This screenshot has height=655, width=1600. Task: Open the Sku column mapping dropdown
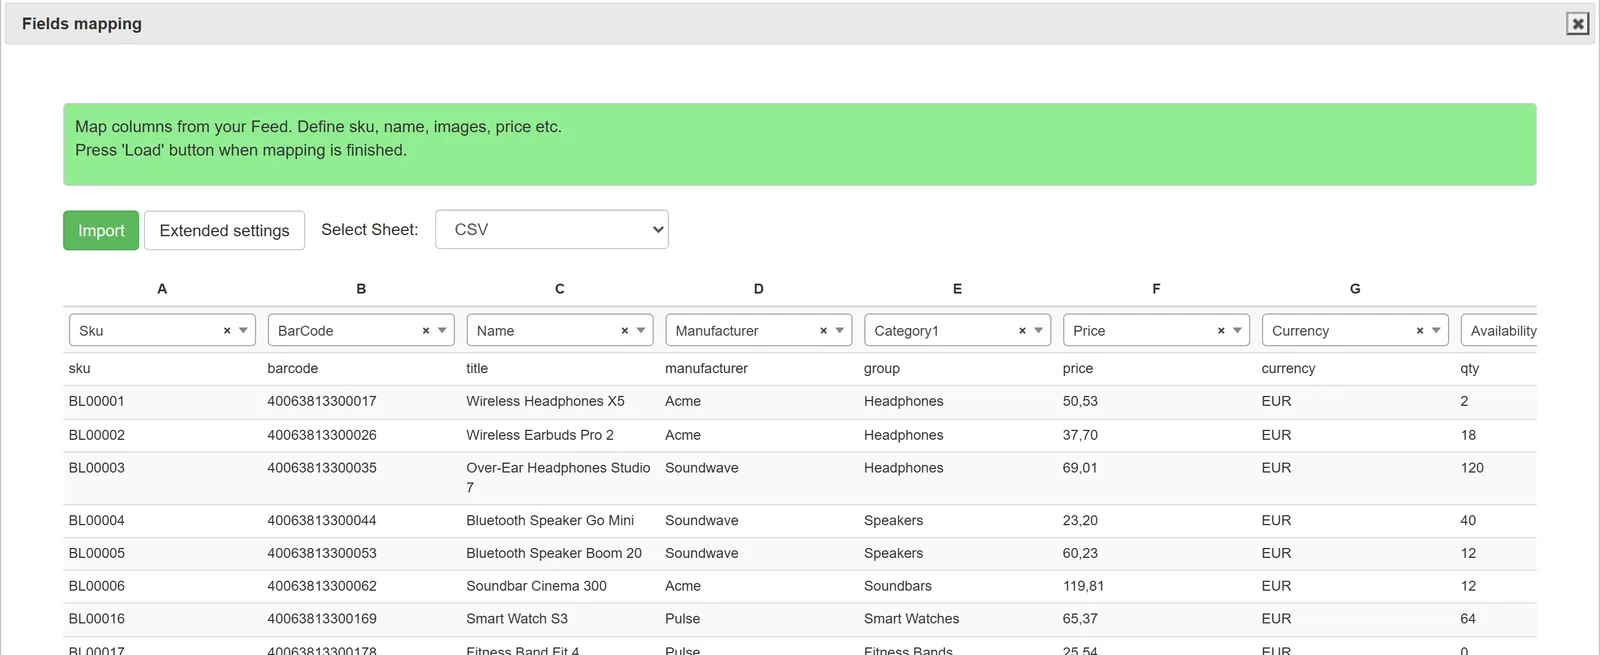pyautogui.click(x=162, y=330)
